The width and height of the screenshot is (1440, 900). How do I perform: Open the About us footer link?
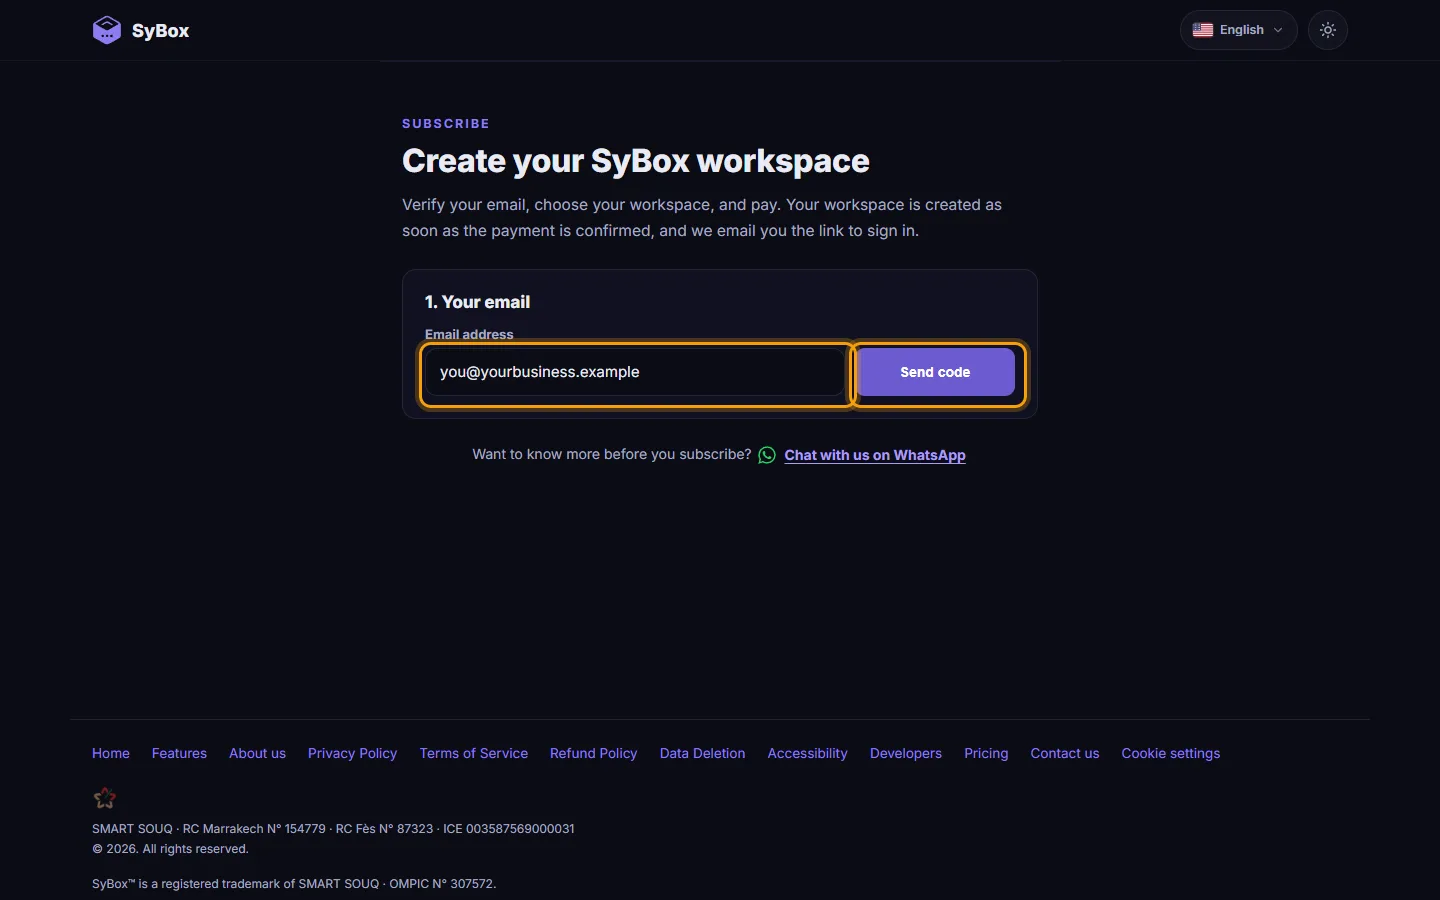[257, 753]
